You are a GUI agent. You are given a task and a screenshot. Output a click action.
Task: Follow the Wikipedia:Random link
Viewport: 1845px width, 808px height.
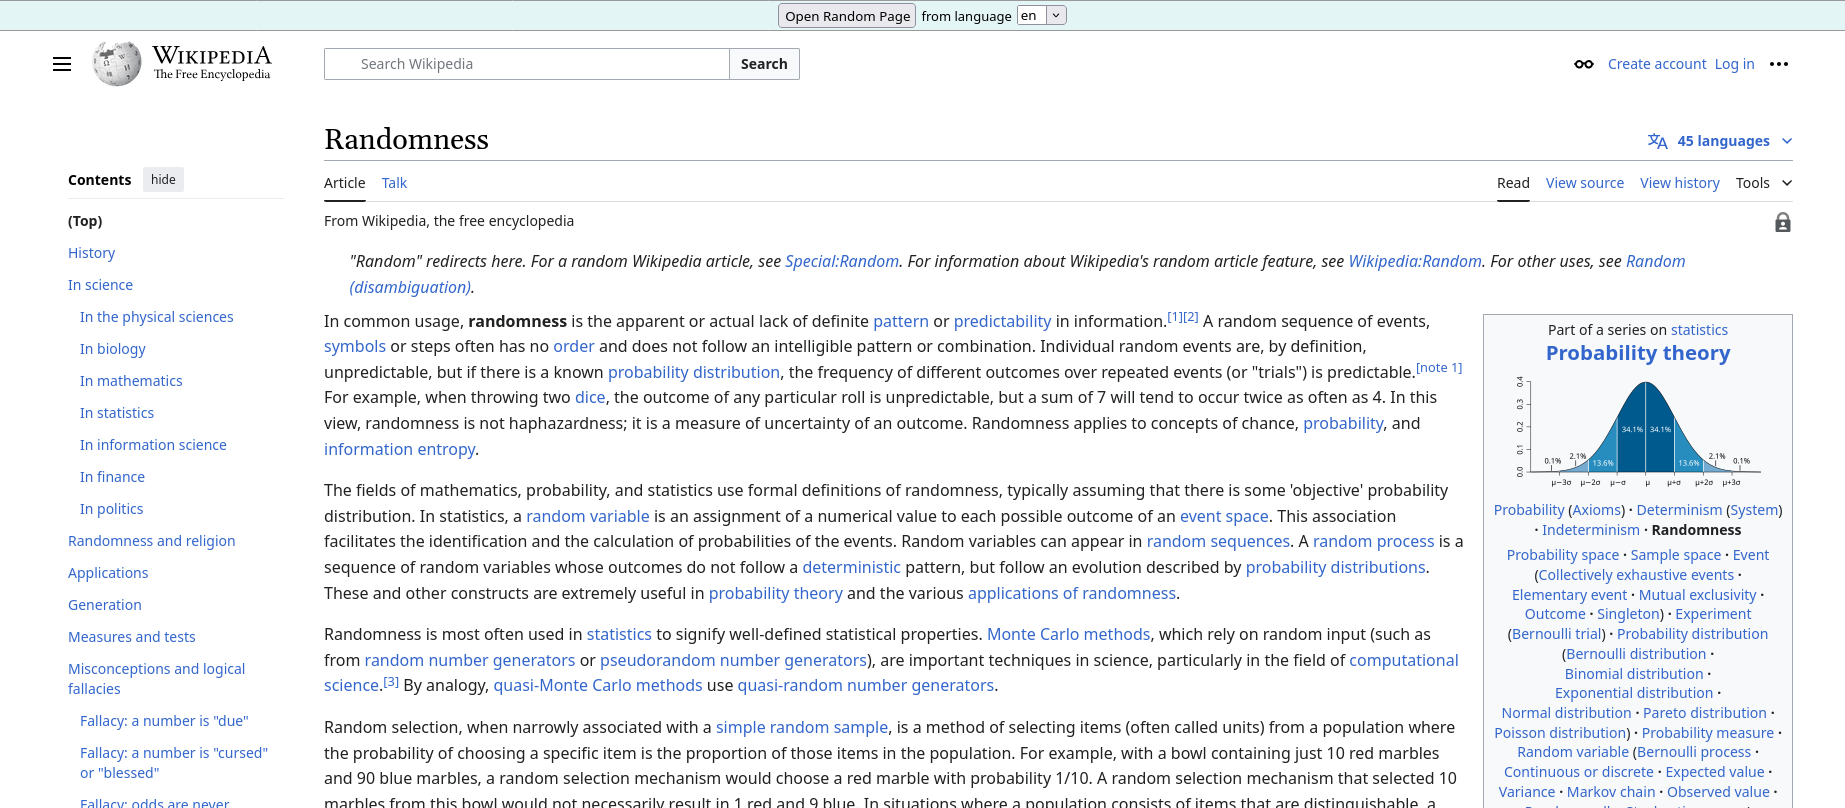tap(1415, 261)
